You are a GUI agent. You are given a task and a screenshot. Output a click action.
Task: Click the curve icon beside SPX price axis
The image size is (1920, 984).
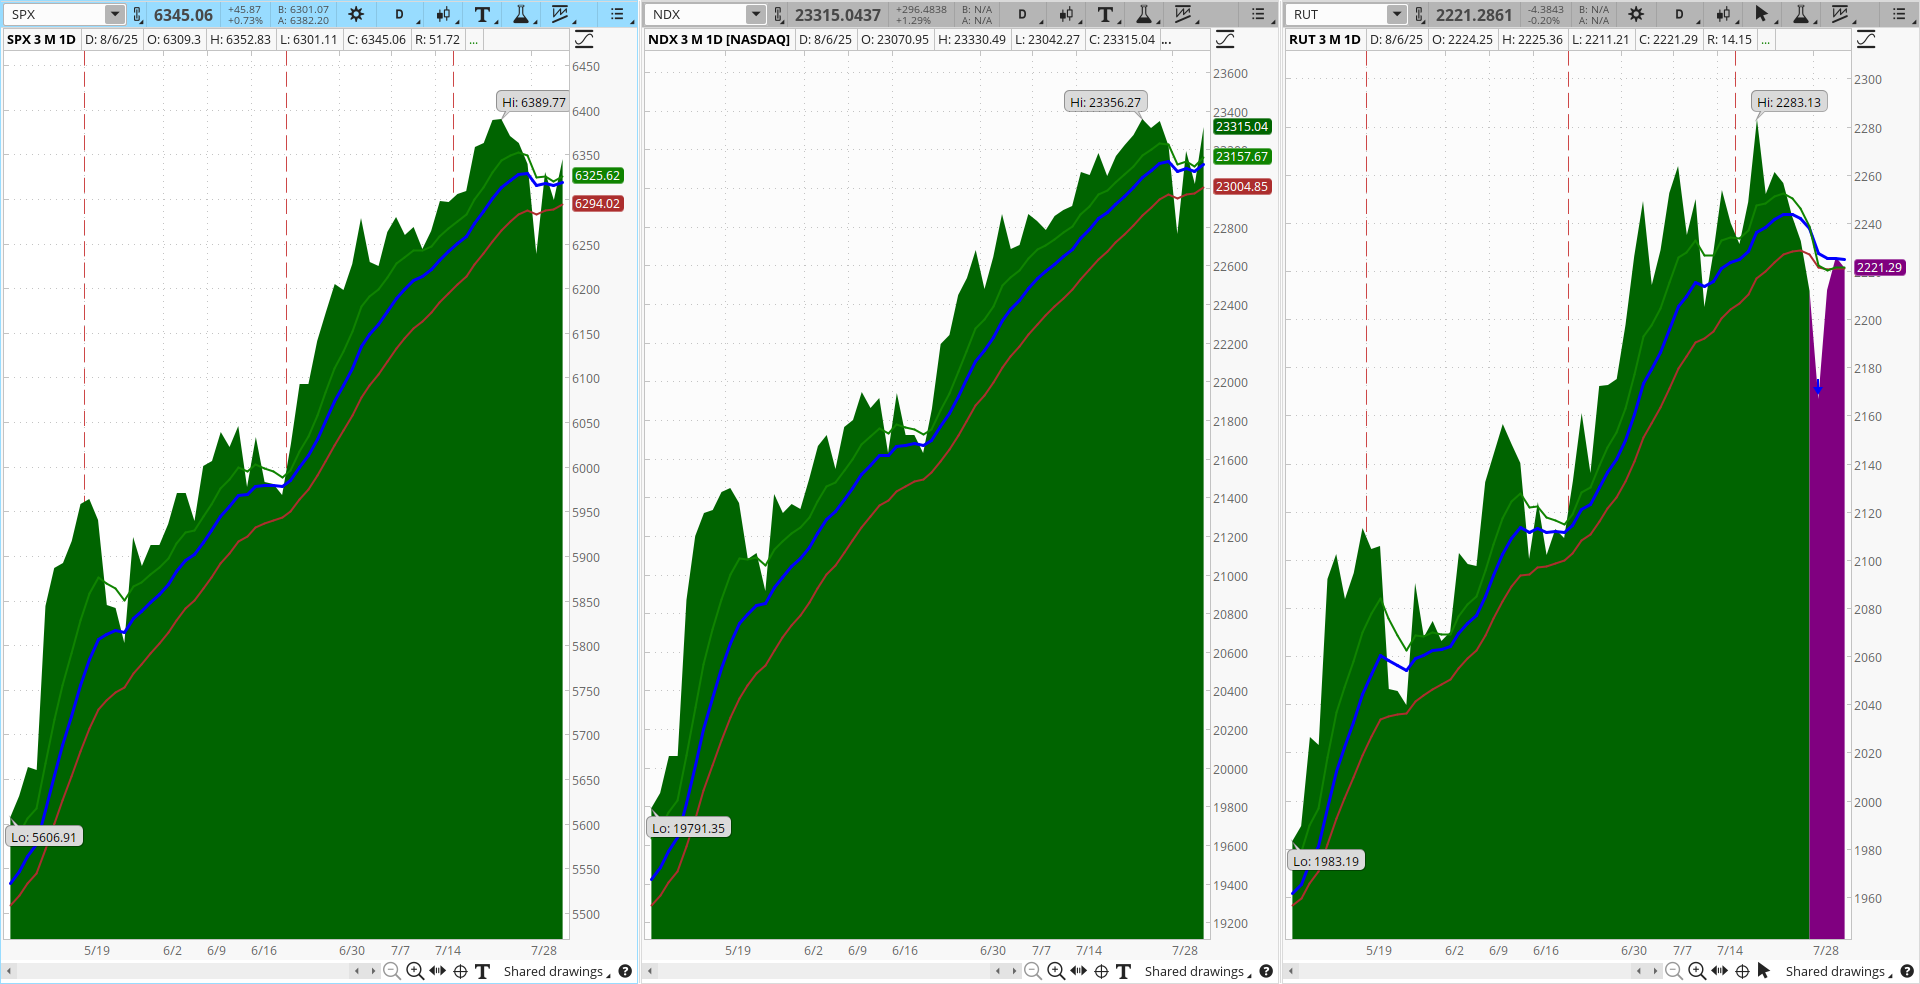pyautogui.click(x=585, y=38)
